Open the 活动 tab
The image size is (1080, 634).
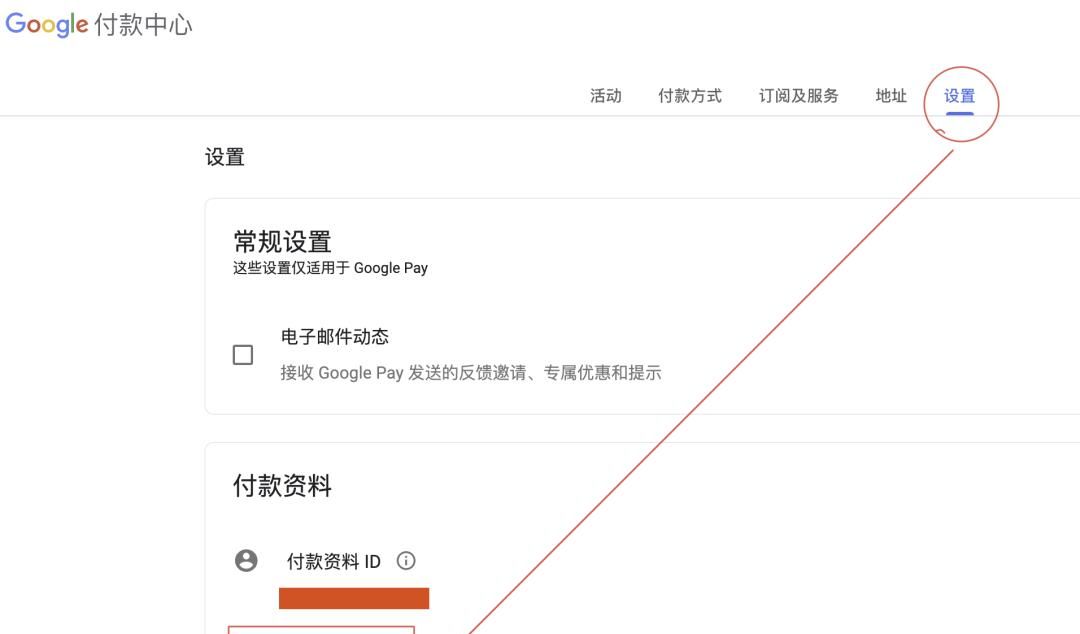605,96
